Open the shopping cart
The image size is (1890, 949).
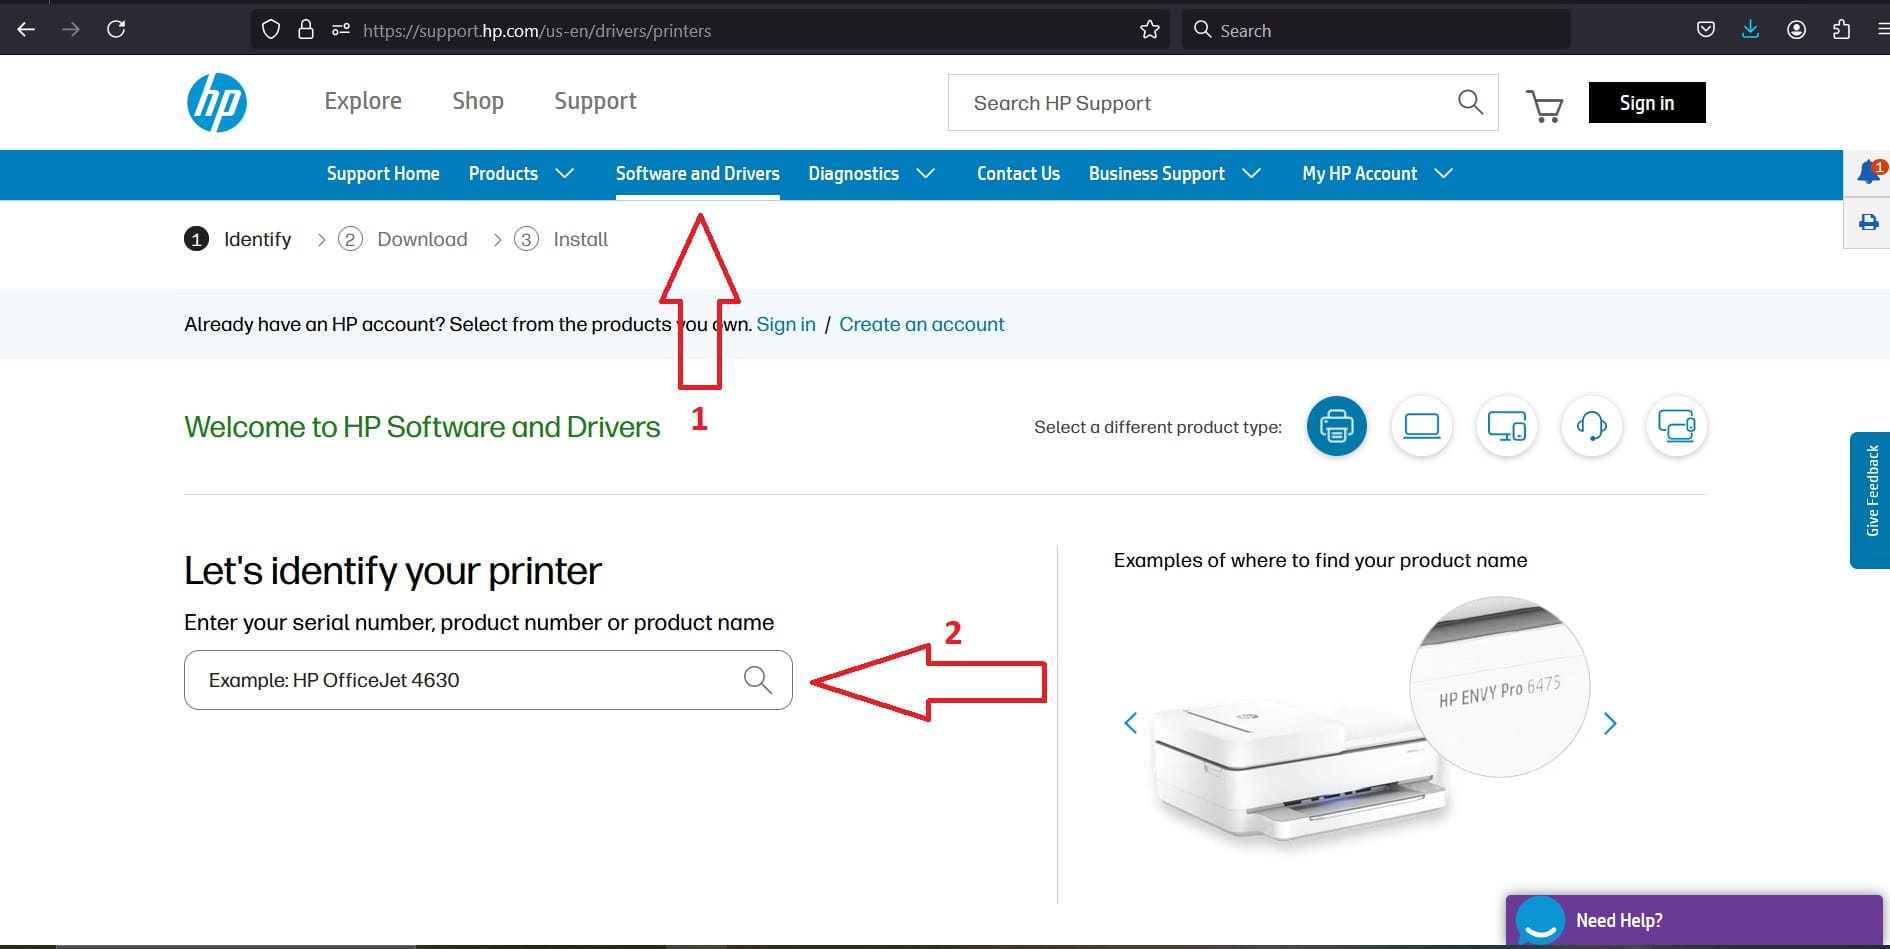tap(1544, 105)
